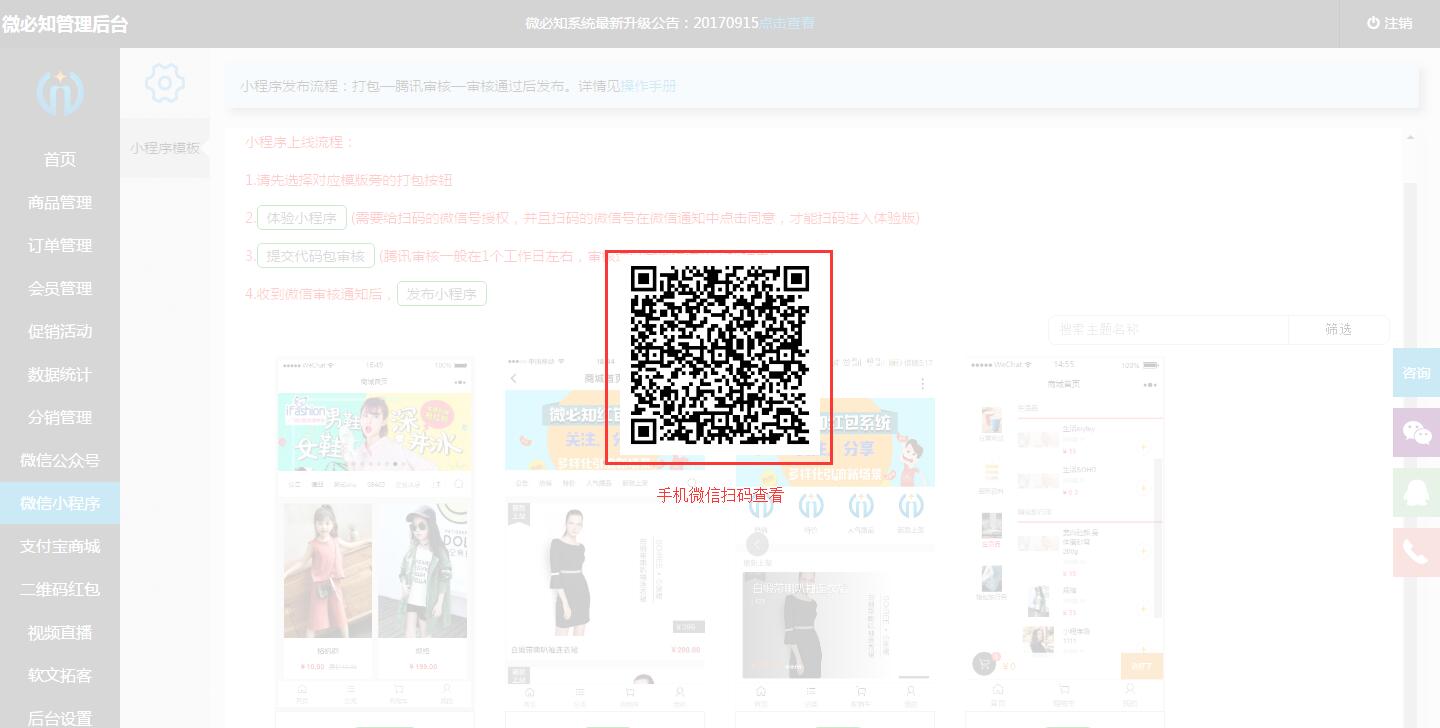The width and height of the screenshot is (1440, 728).
Task: Open the 咨询 consultation panel icon
Action: [x=1416, y=372]
